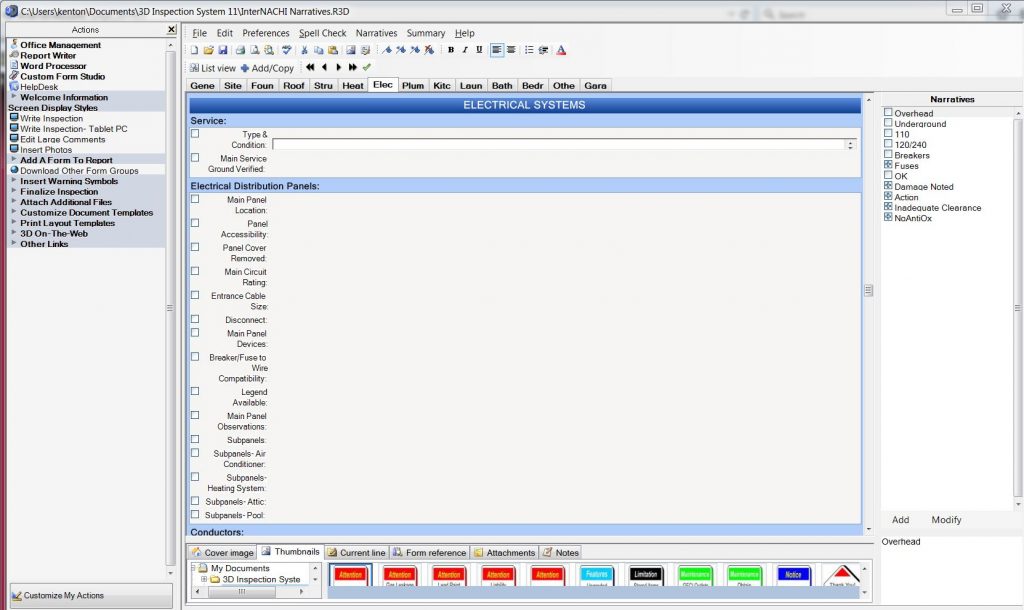Select the green checkmark confirm icon

click(366, 68)
